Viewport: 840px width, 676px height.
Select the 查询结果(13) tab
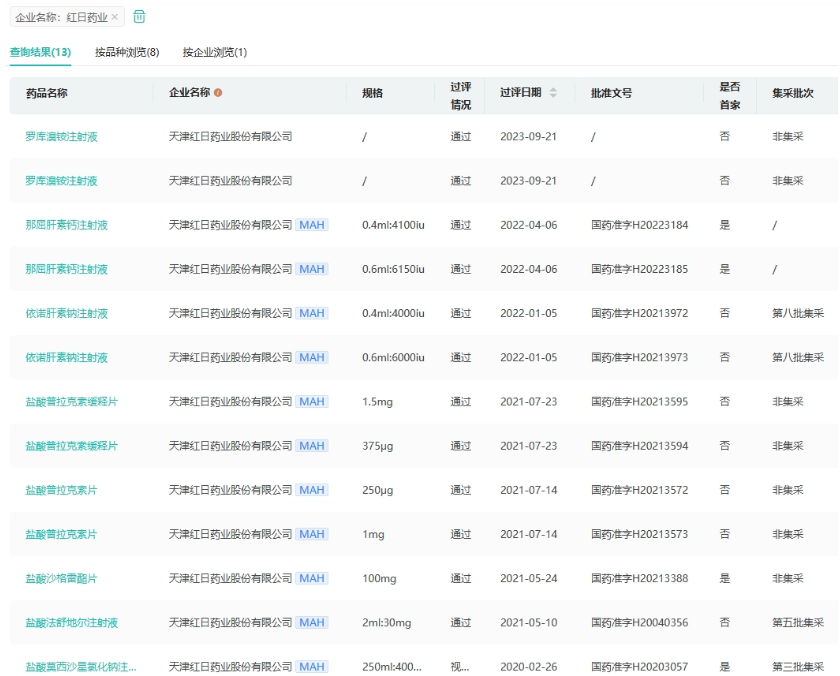[x=40, y=52]
